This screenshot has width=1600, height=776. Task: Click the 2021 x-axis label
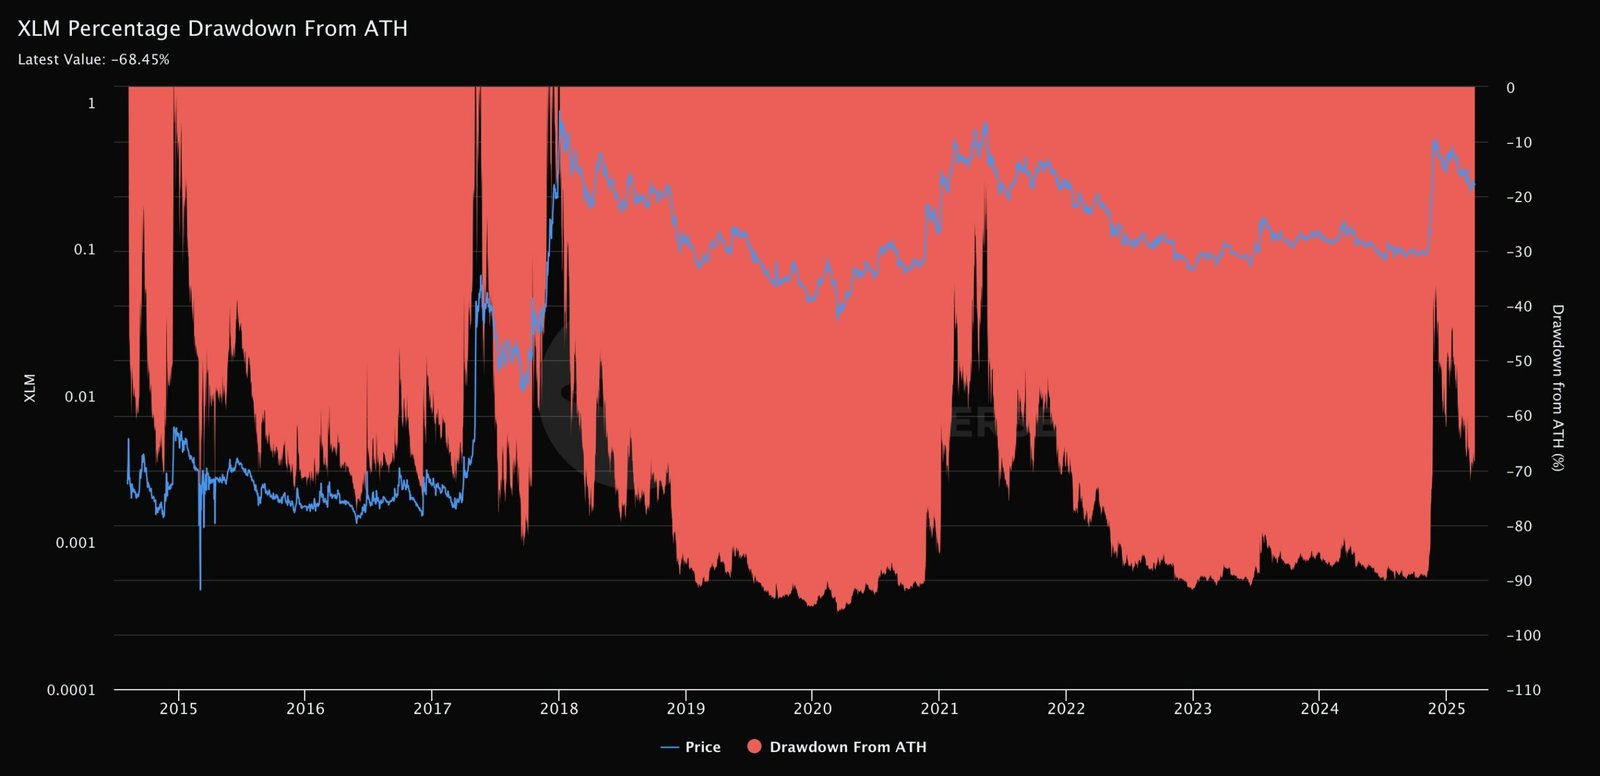(x=939, y=709)
